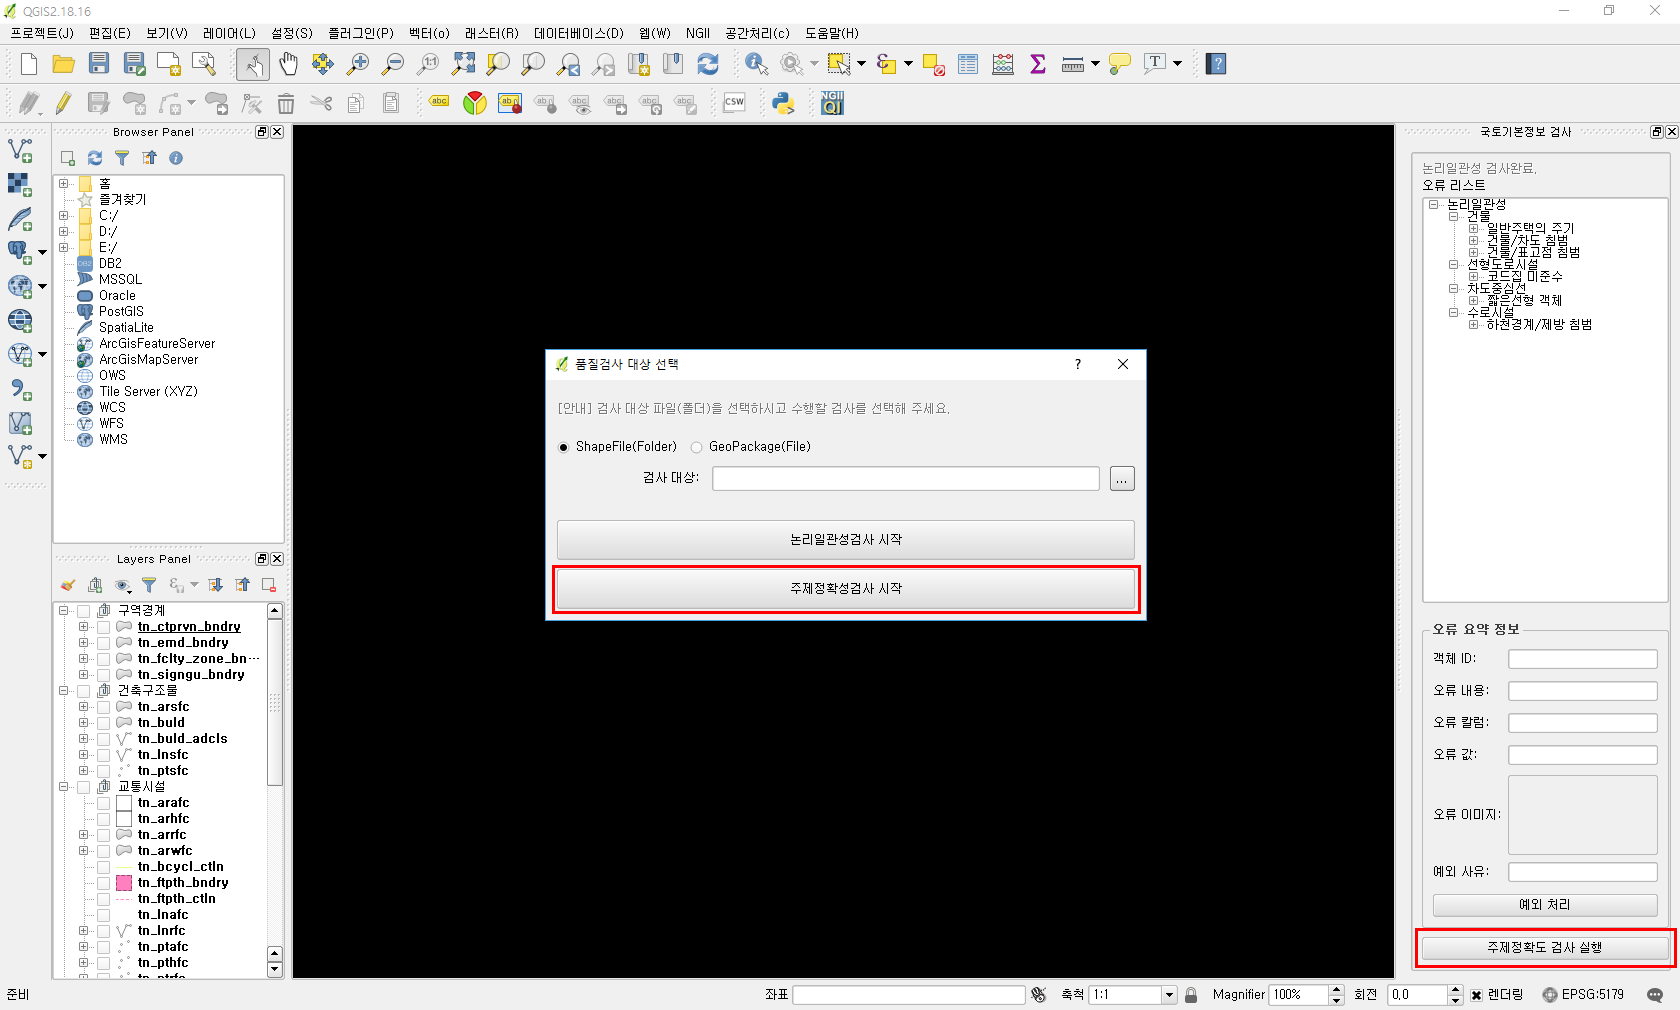The image size is (1680, 1010).
Task: Click the pink tn_ftpth_bndry color swatch
Action: pos(124,883)
